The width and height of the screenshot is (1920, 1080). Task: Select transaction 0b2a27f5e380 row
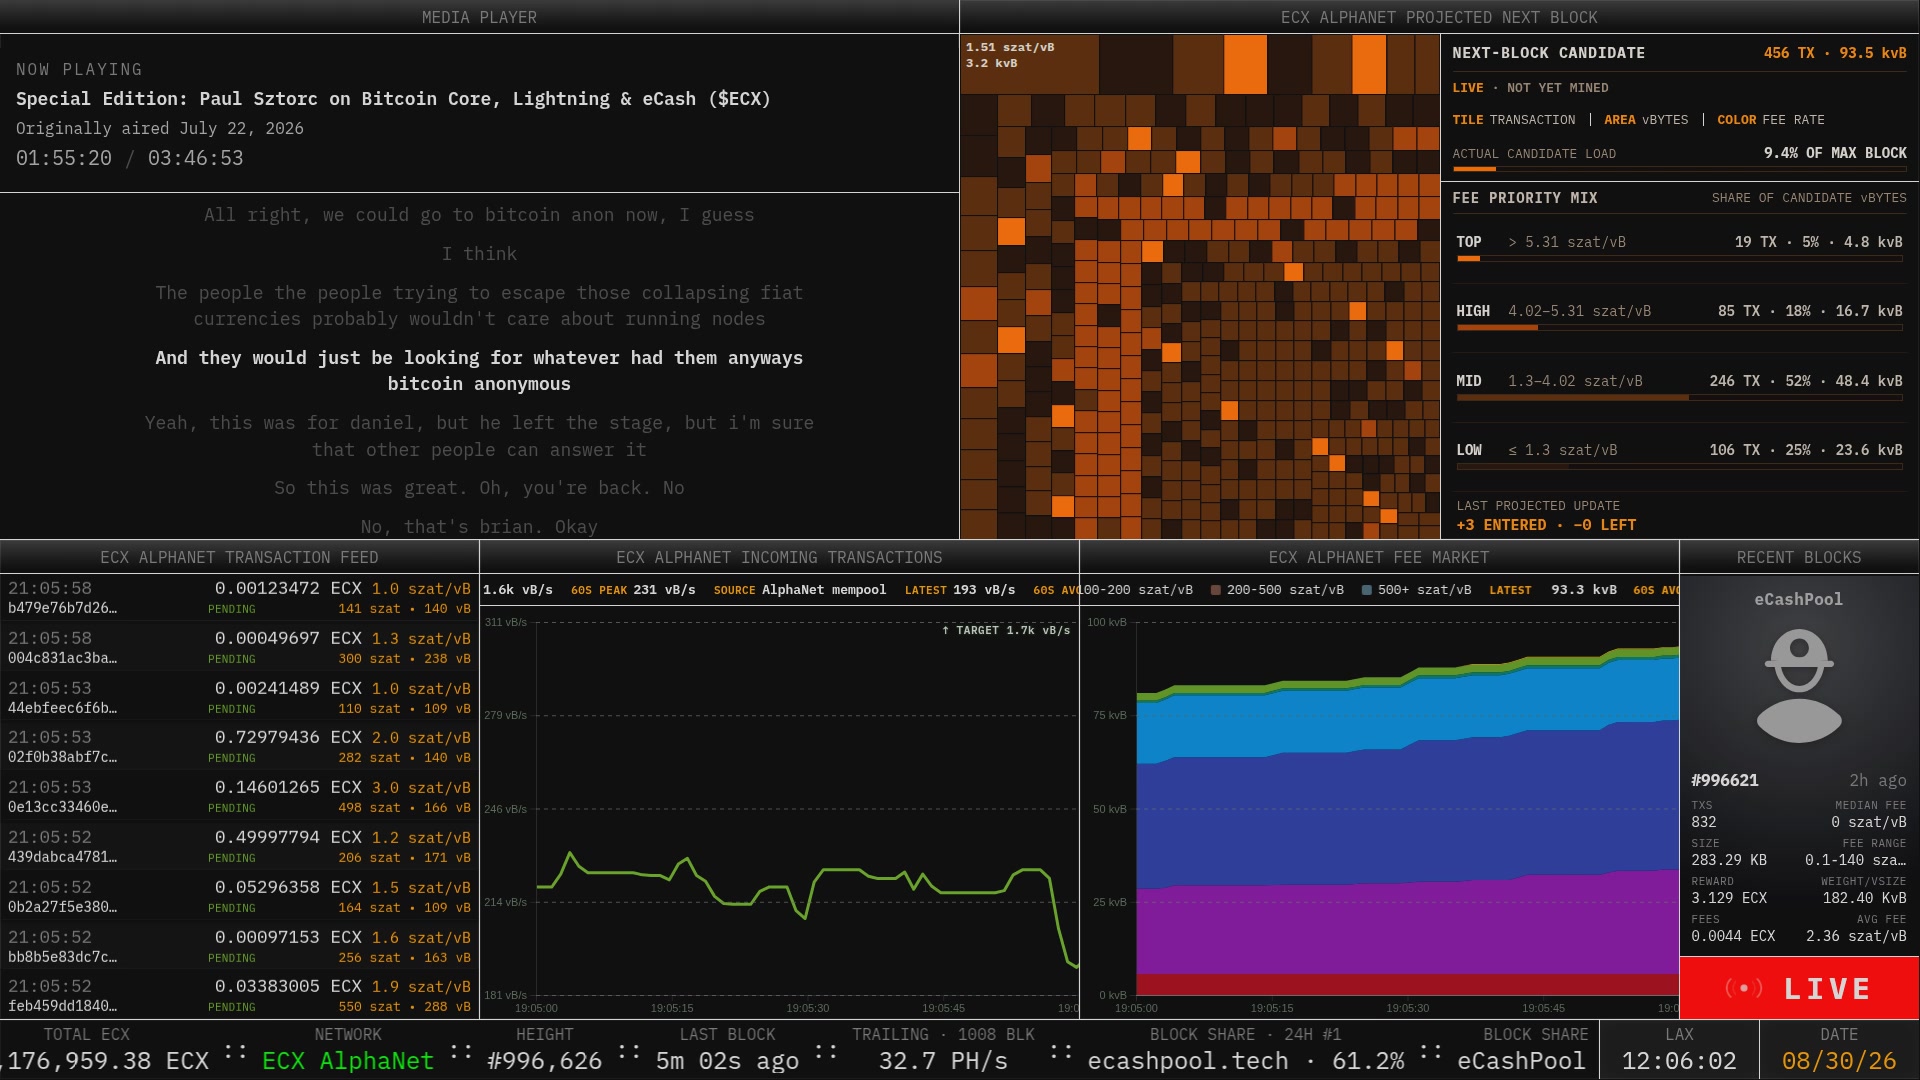click(x=240, y=896)
